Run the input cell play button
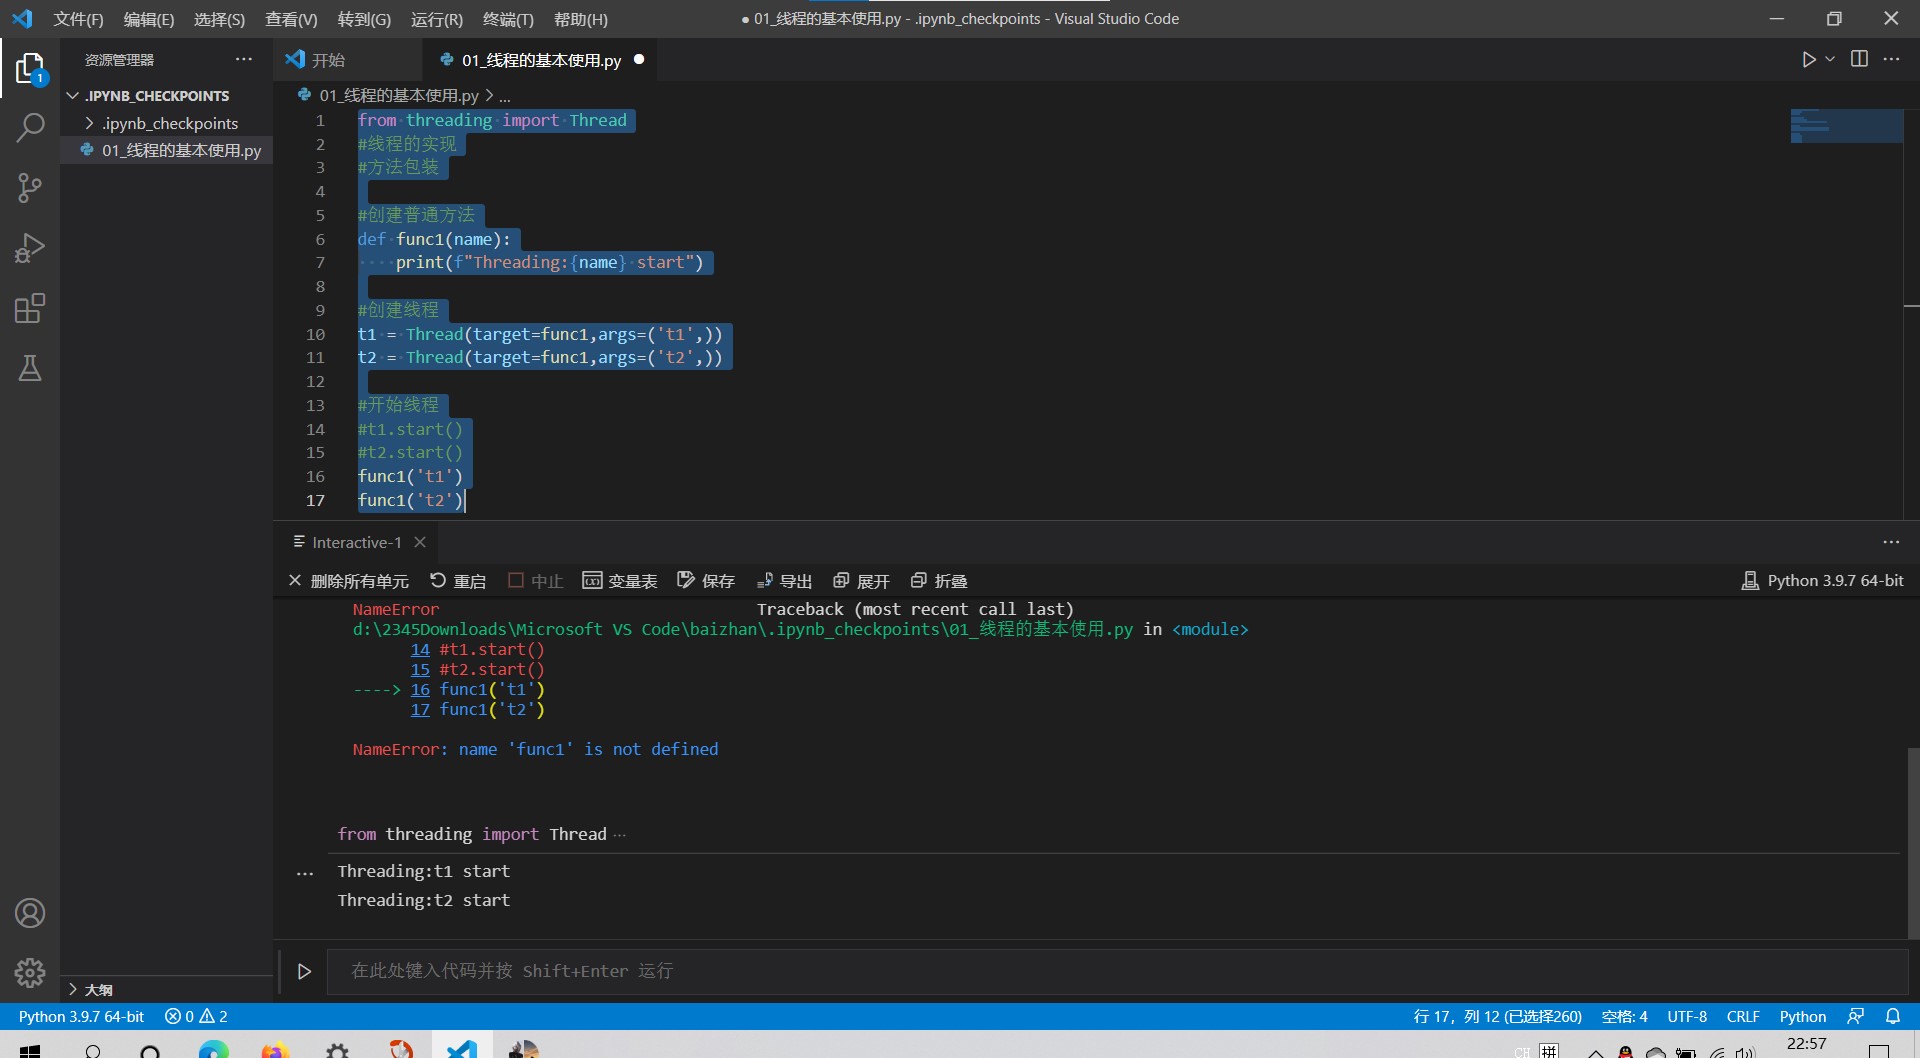1920x1058 pixels. (304, 971)
